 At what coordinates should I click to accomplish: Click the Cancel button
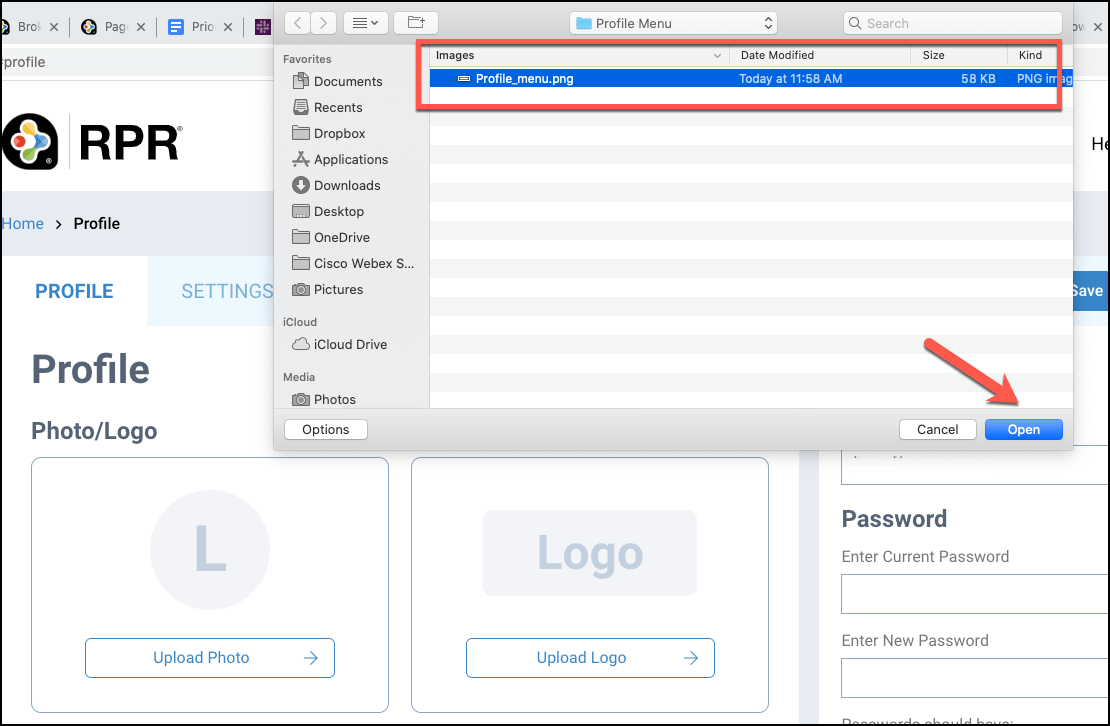click(x=937, y=429)
